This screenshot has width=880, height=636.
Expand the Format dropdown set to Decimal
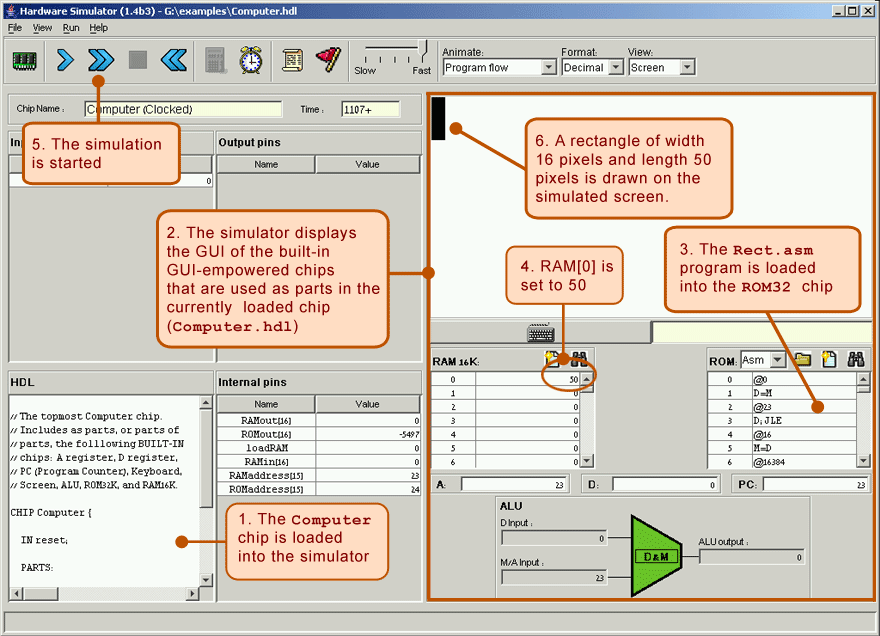[591, 68]
